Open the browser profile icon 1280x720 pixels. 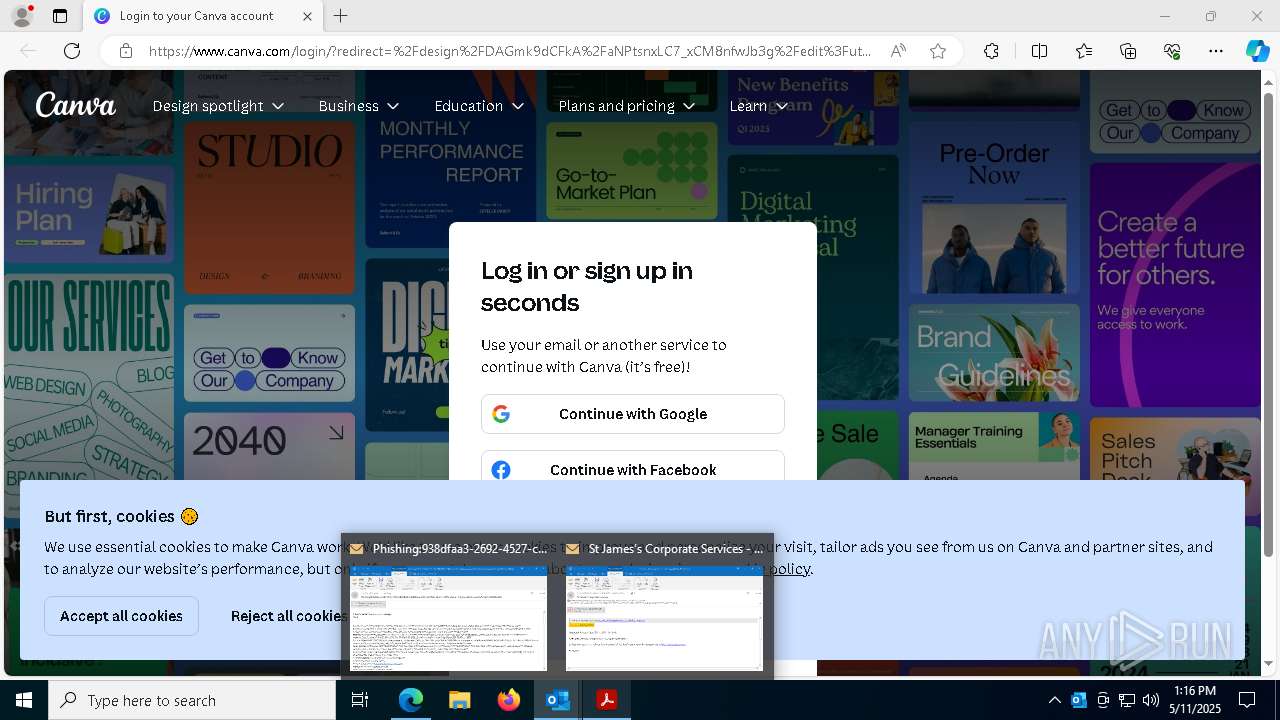tap(21, 16)
